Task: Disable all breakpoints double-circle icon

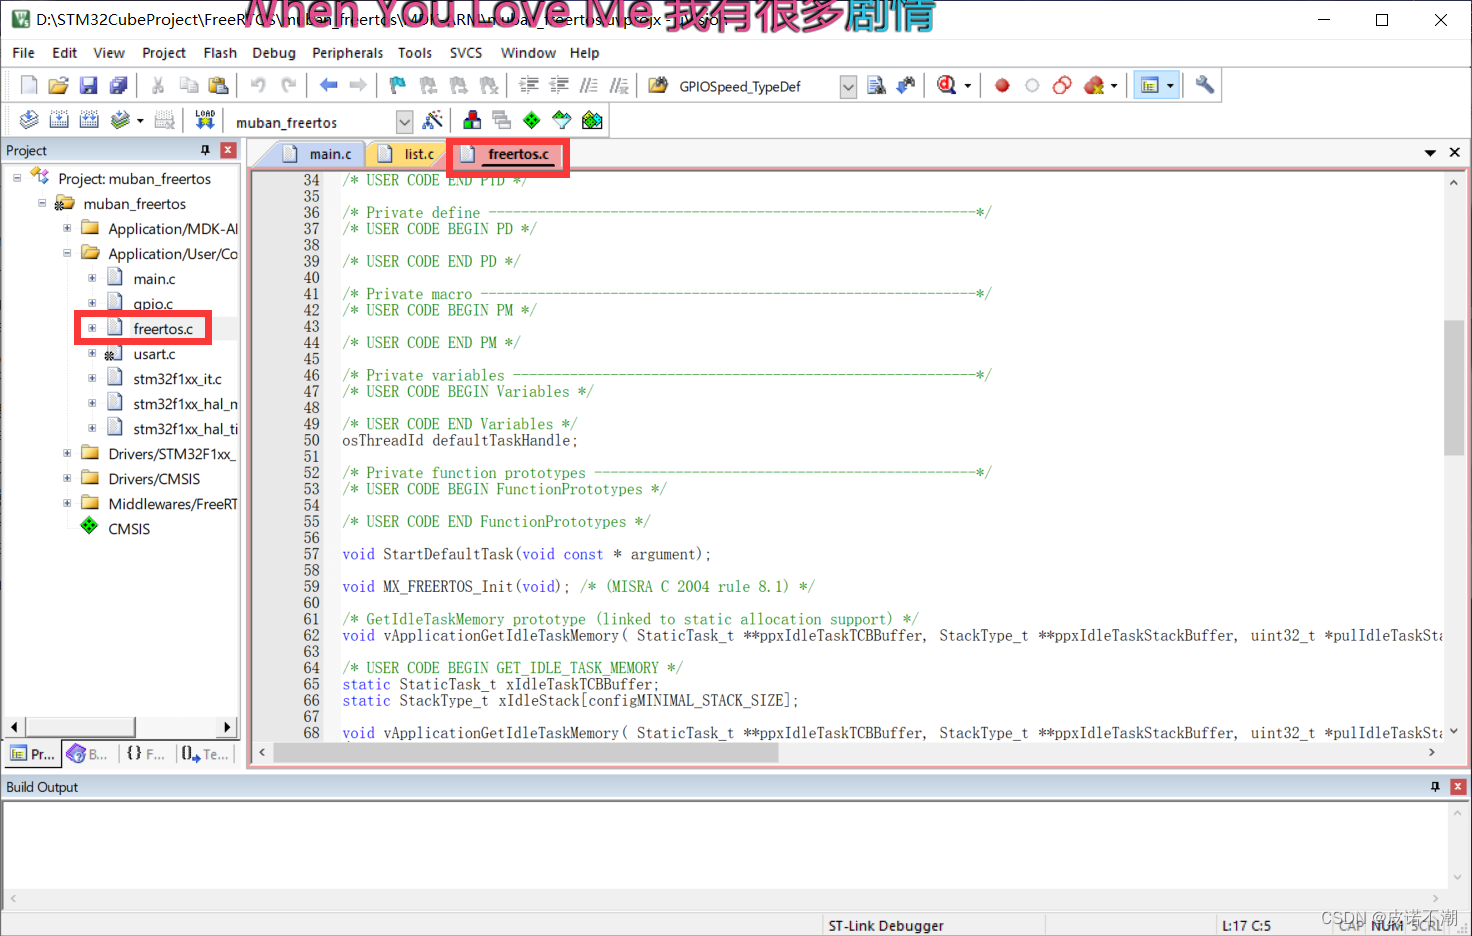Action: tap(1062, 86)
